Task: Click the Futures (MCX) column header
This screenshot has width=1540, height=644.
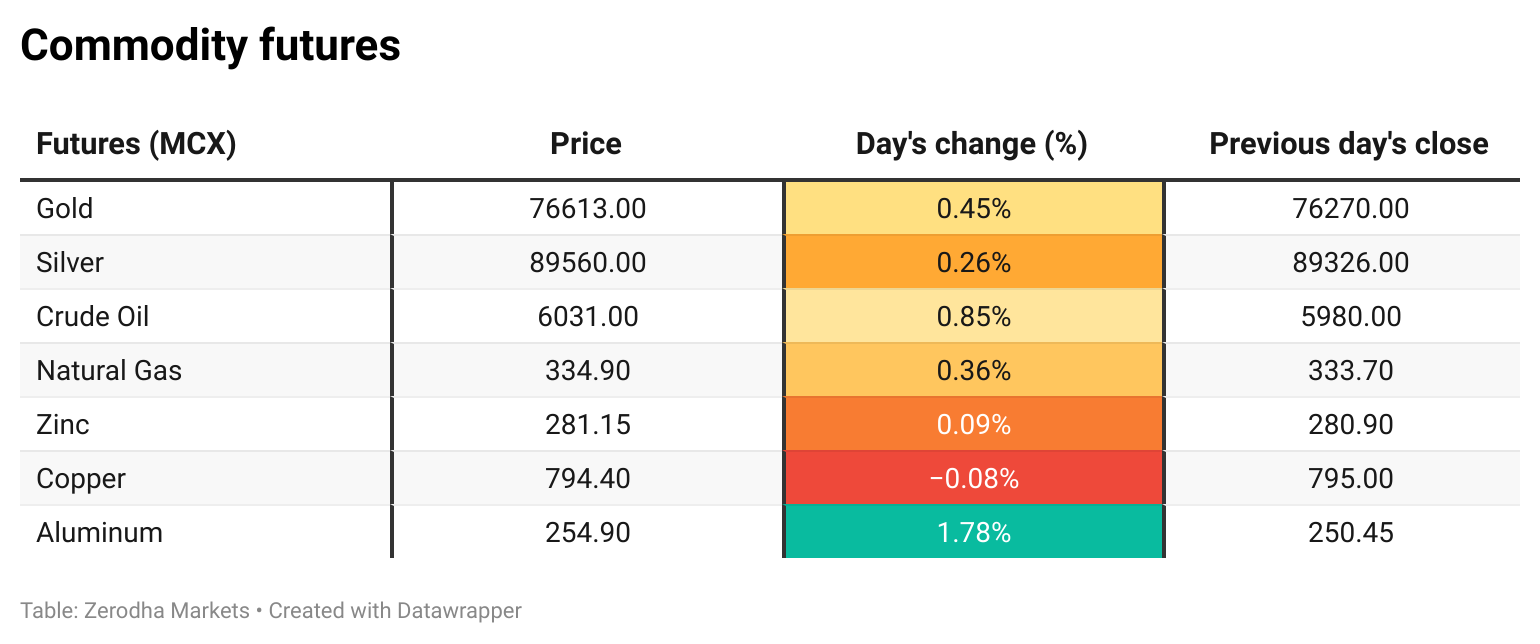Action: pos(136,144)
